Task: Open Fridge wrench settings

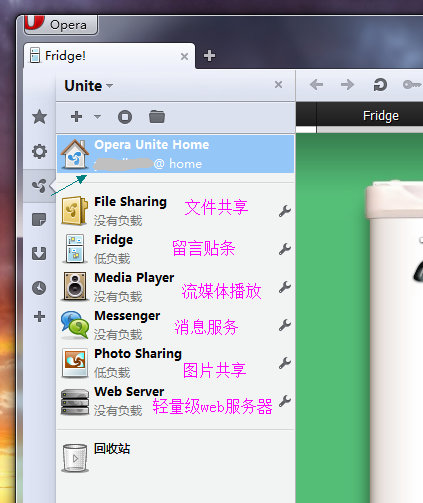Action: pos(285,249)
